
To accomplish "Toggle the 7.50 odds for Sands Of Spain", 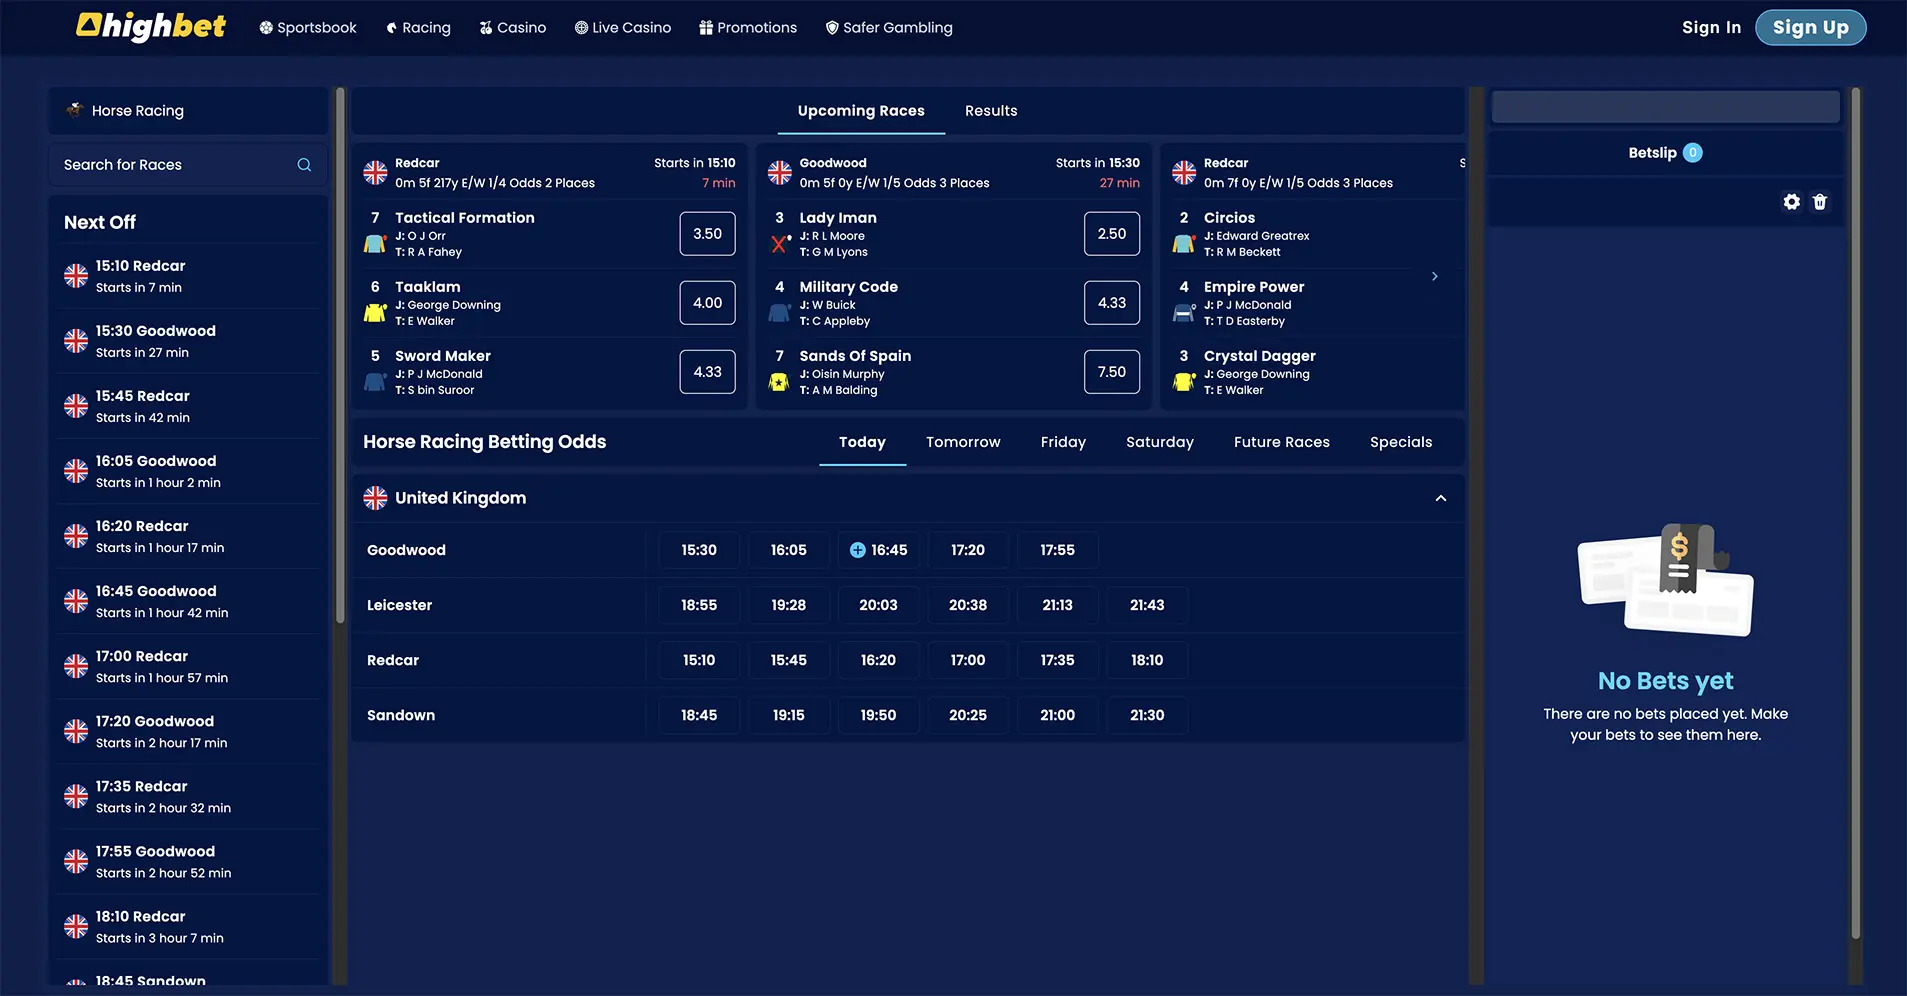I will pos(1111,372).
